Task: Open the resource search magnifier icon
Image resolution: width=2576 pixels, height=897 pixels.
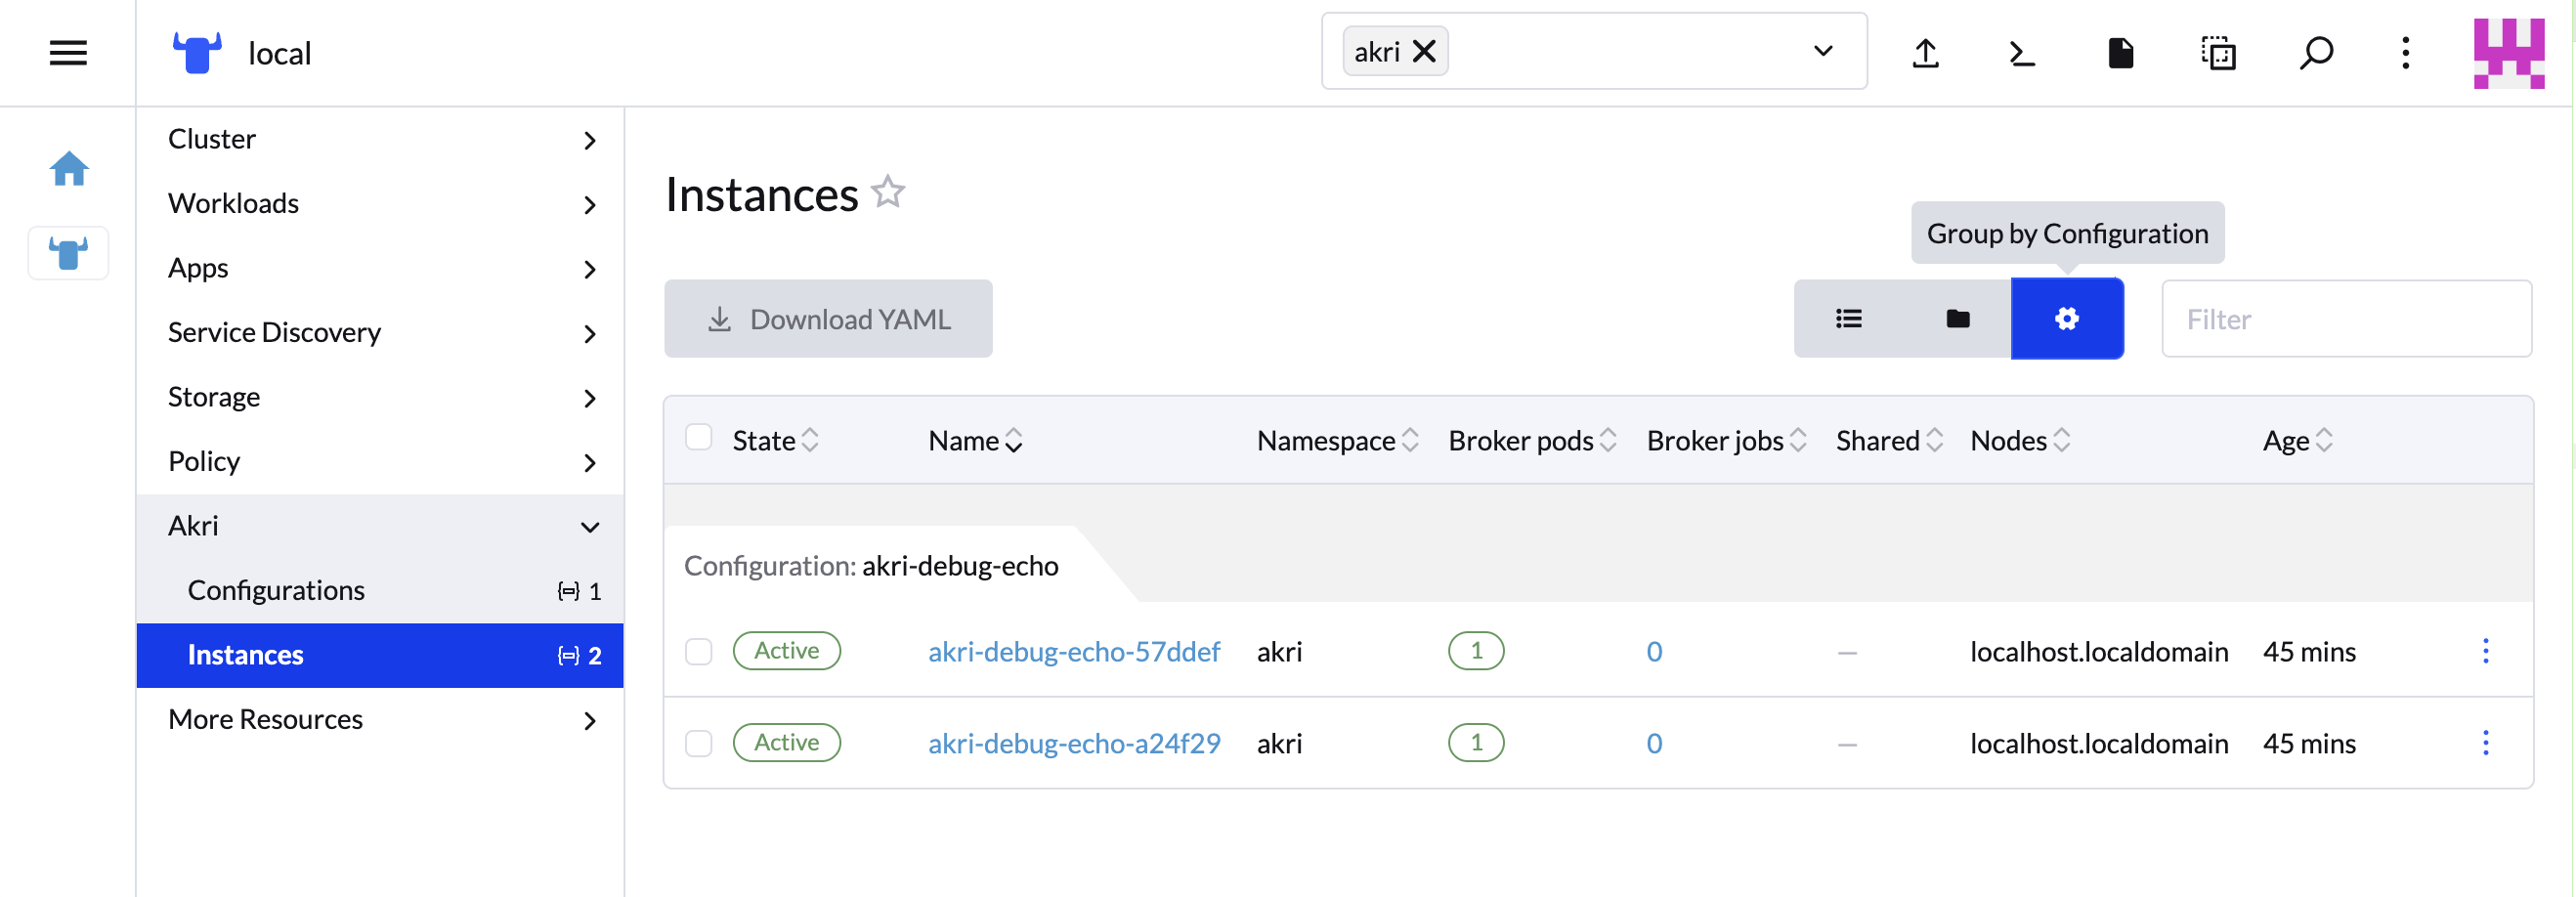Action: [x=2316, y=53]
